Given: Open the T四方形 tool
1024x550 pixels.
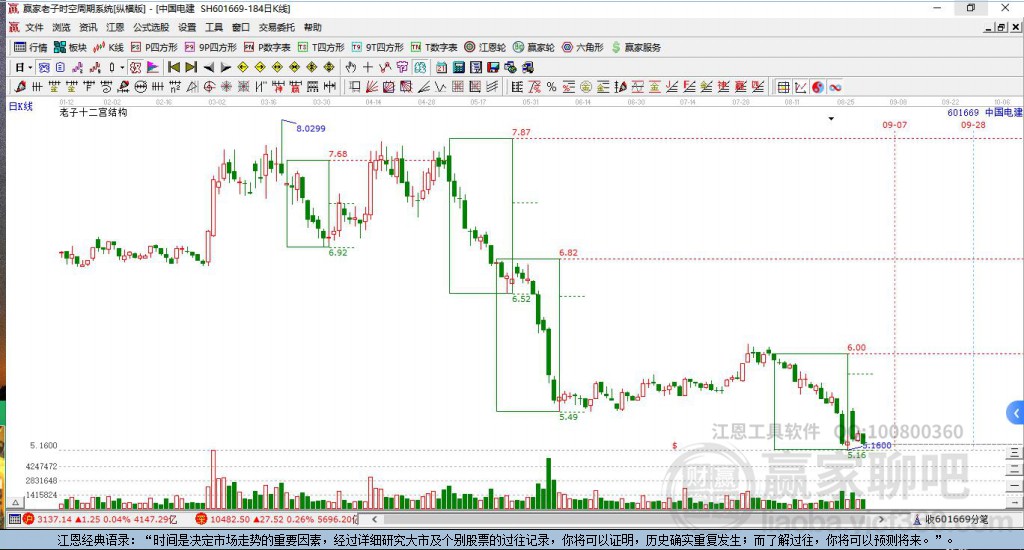Looking at the screenshot, I should tap(321, 47).
